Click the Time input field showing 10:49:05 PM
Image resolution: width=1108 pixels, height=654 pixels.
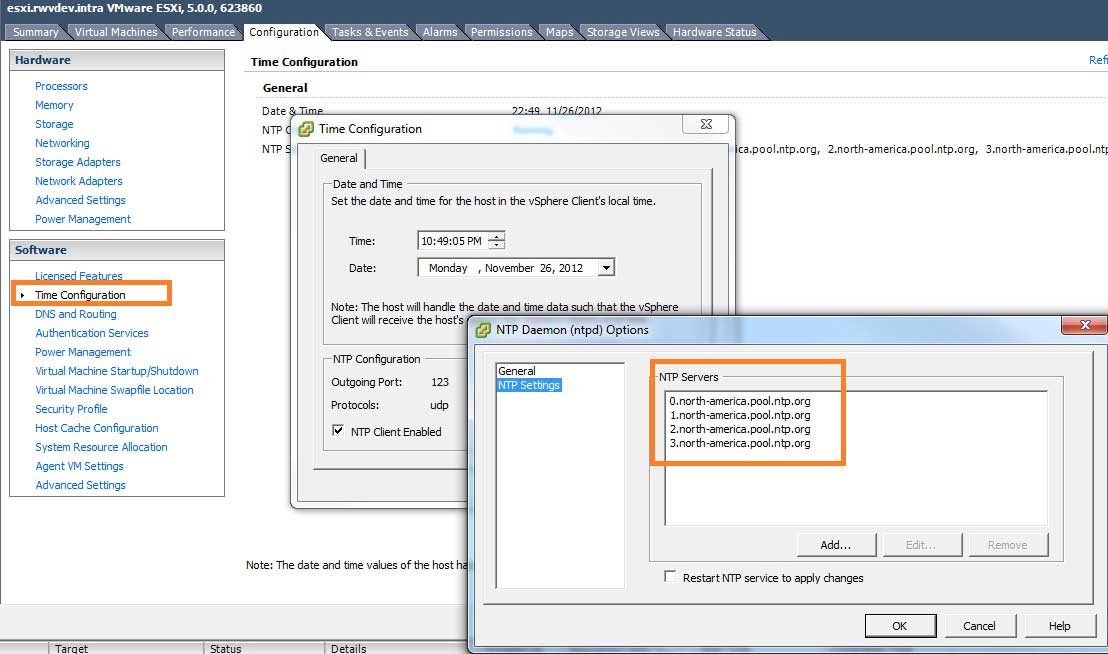pyautogui.click(x=452, y=241)
